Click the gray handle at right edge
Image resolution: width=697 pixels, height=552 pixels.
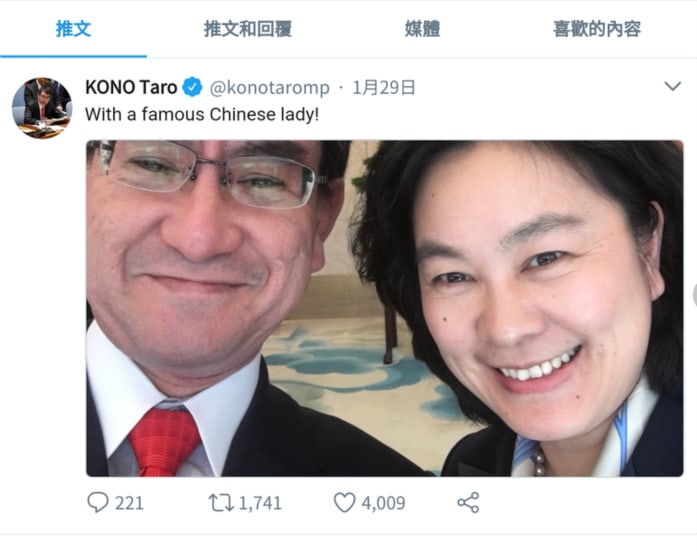coord(694,295)
